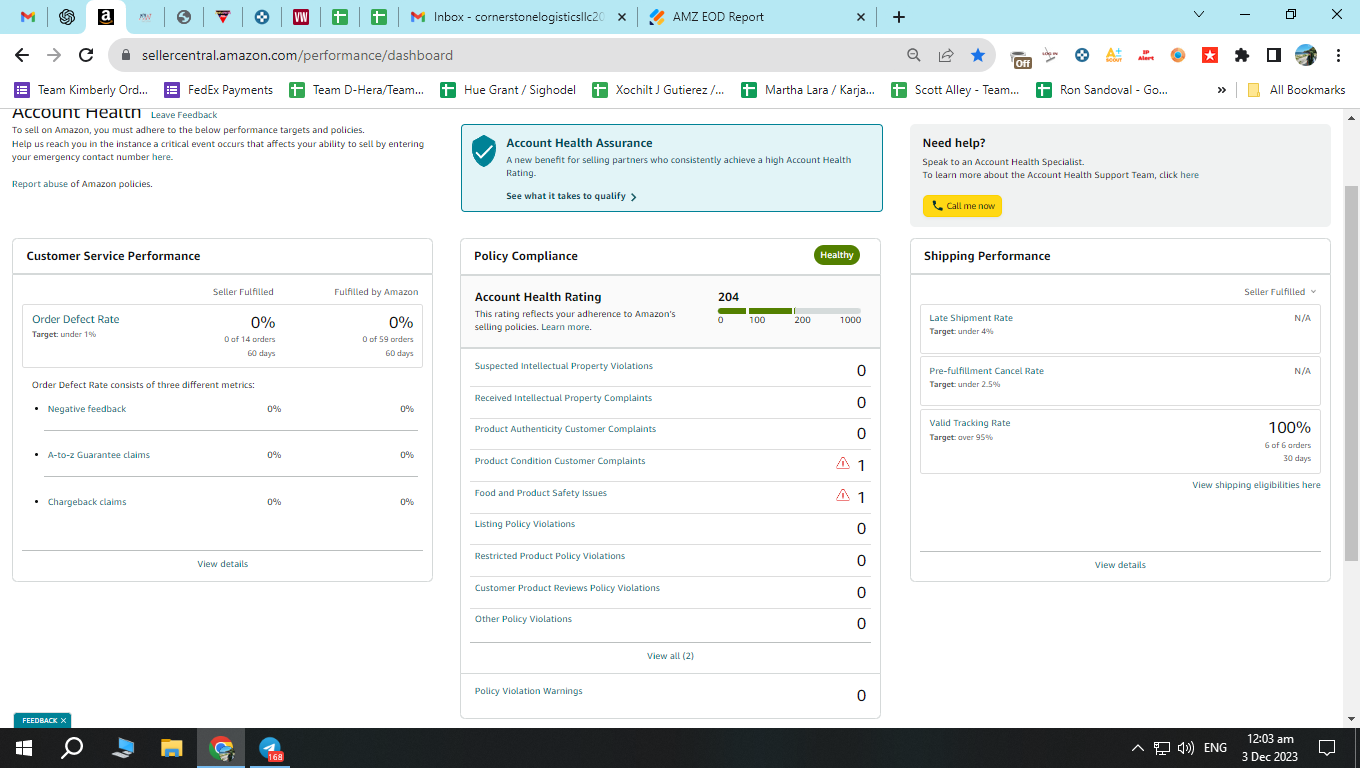The image size is (1360, 768).
Task: Click the Leave Feedback link
Action: pyautogui.click(x=184, y=116)
